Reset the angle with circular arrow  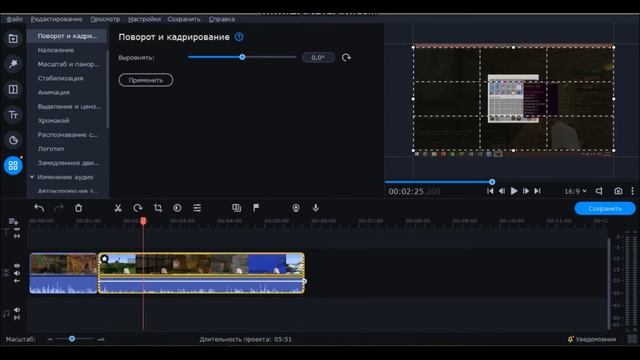click(346, 58)
